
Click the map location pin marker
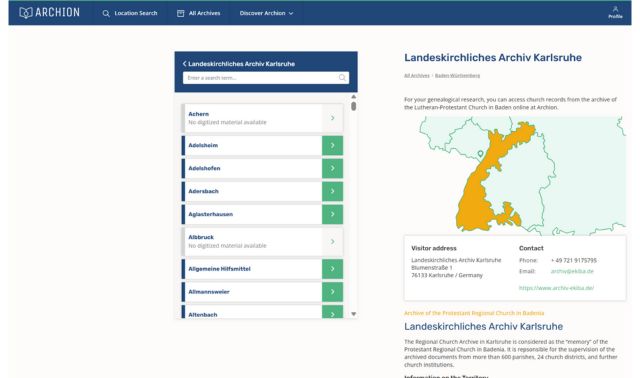480,153
